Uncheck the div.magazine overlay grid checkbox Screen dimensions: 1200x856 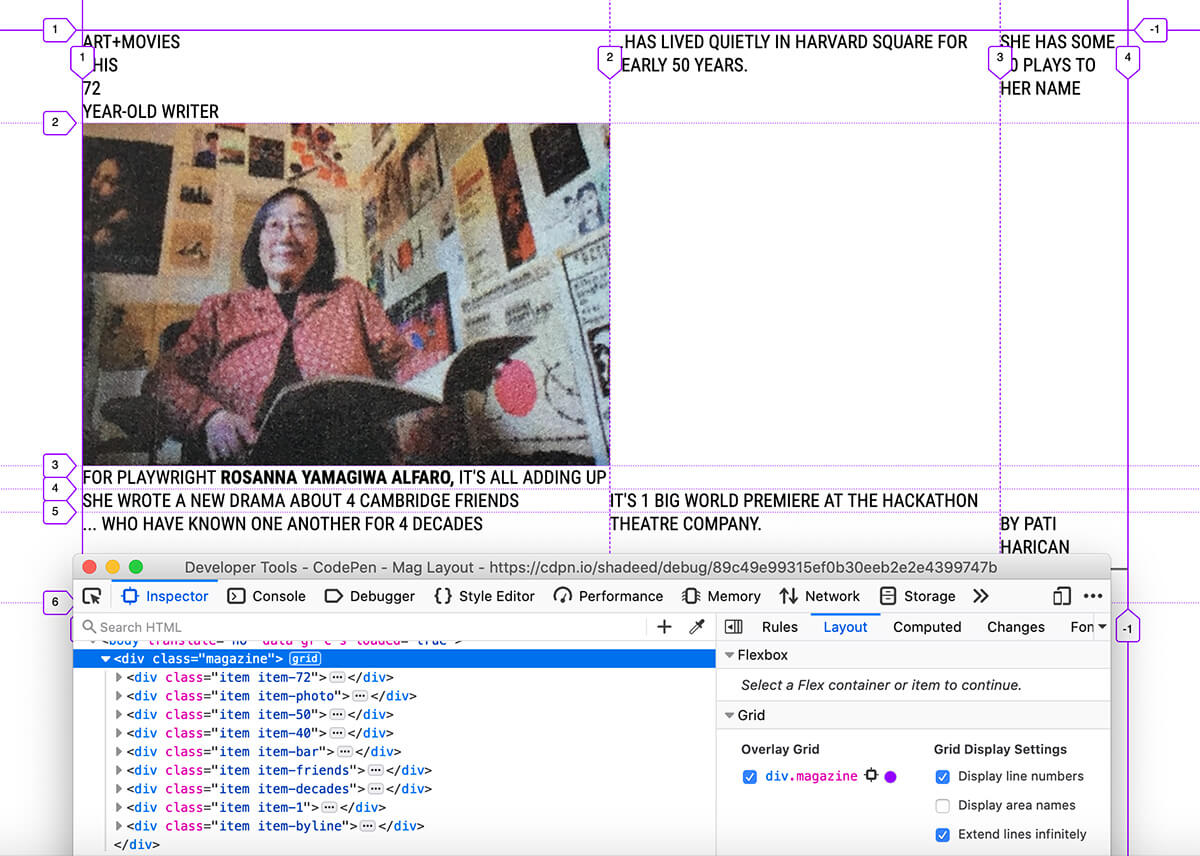pos(750,777)
